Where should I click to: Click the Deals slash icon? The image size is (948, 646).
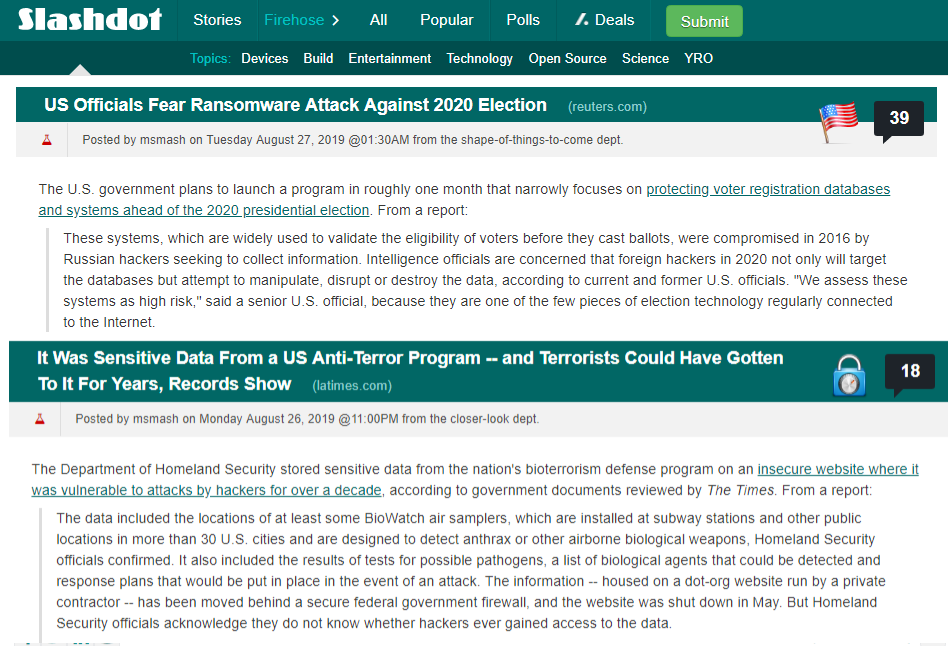tap(582, 20)
